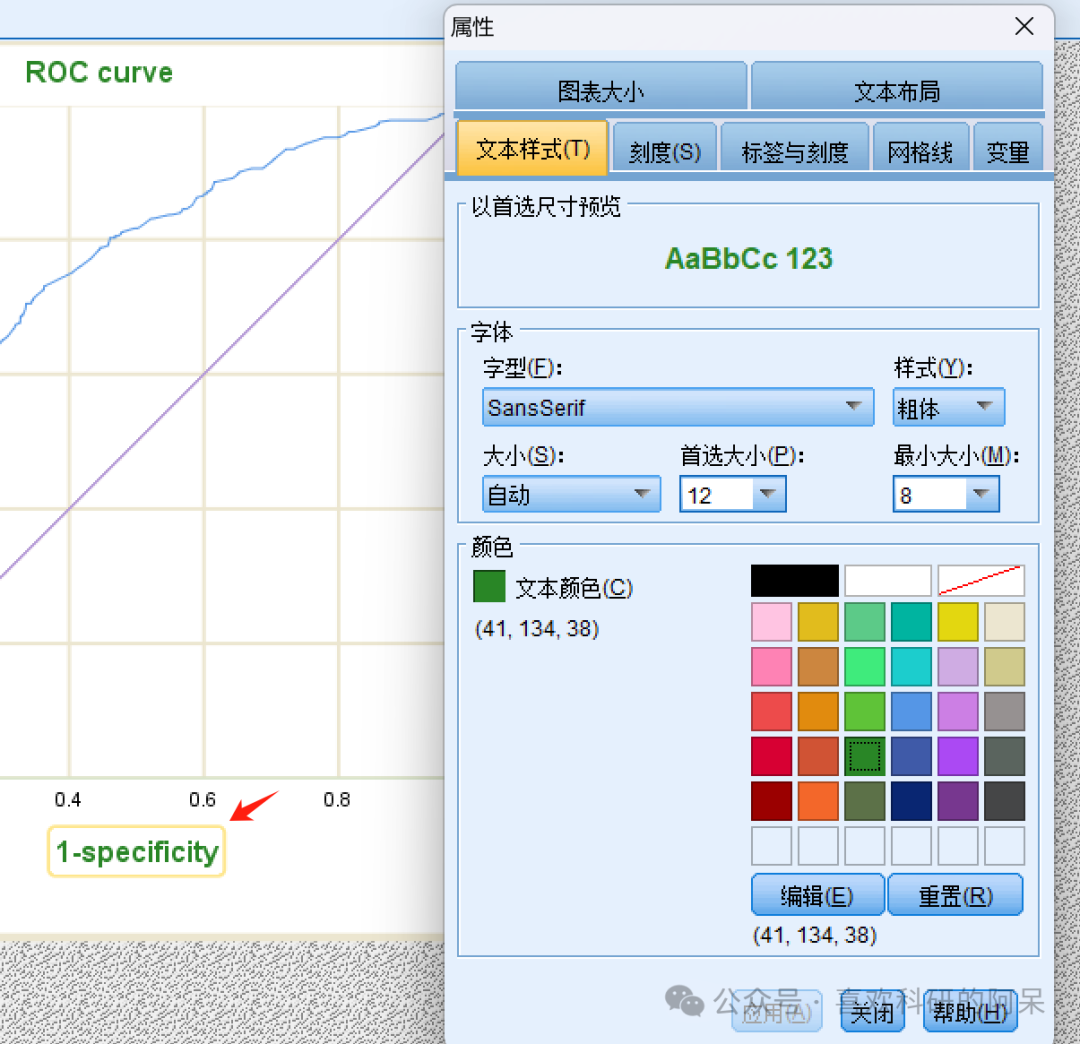Click the 最小大小 value field 8
Image resolution: width=1080 pixels, height=1044 pixels.
(x=930, y=494)
